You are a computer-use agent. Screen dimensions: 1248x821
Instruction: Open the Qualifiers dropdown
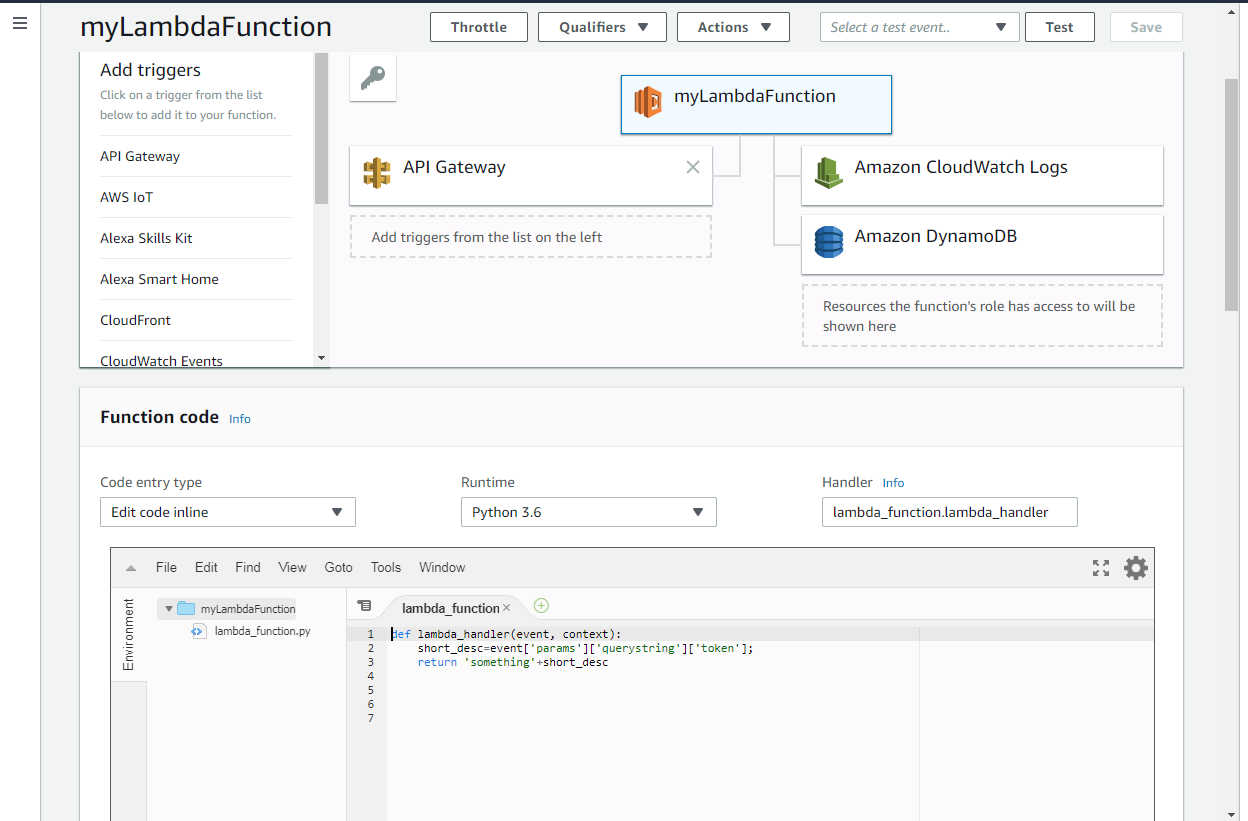coord(602,27)
